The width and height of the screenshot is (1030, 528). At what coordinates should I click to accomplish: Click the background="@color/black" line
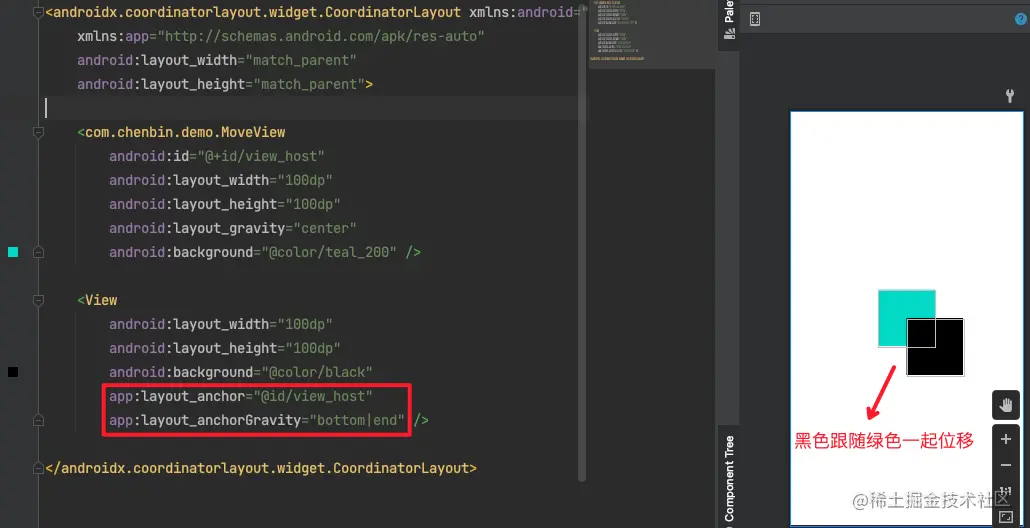tap(240, 372)
